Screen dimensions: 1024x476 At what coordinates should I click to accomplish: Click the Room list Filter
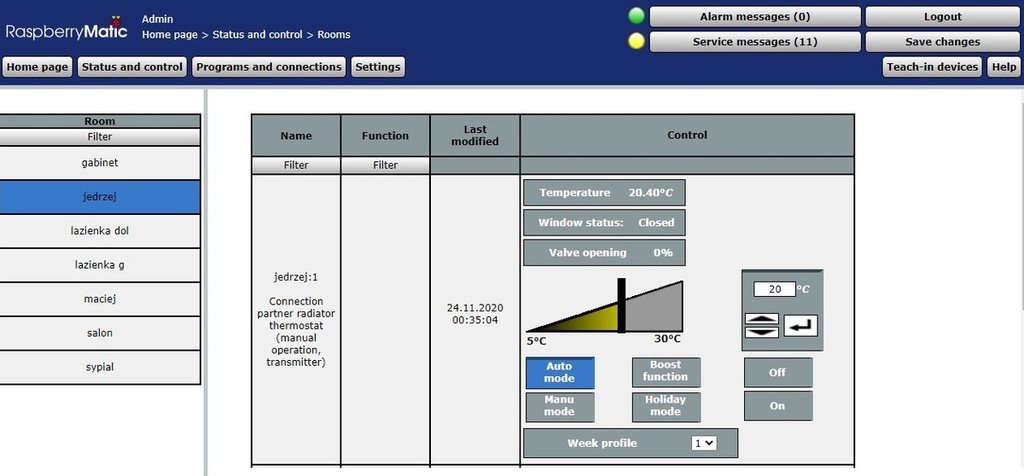(100, 137)
